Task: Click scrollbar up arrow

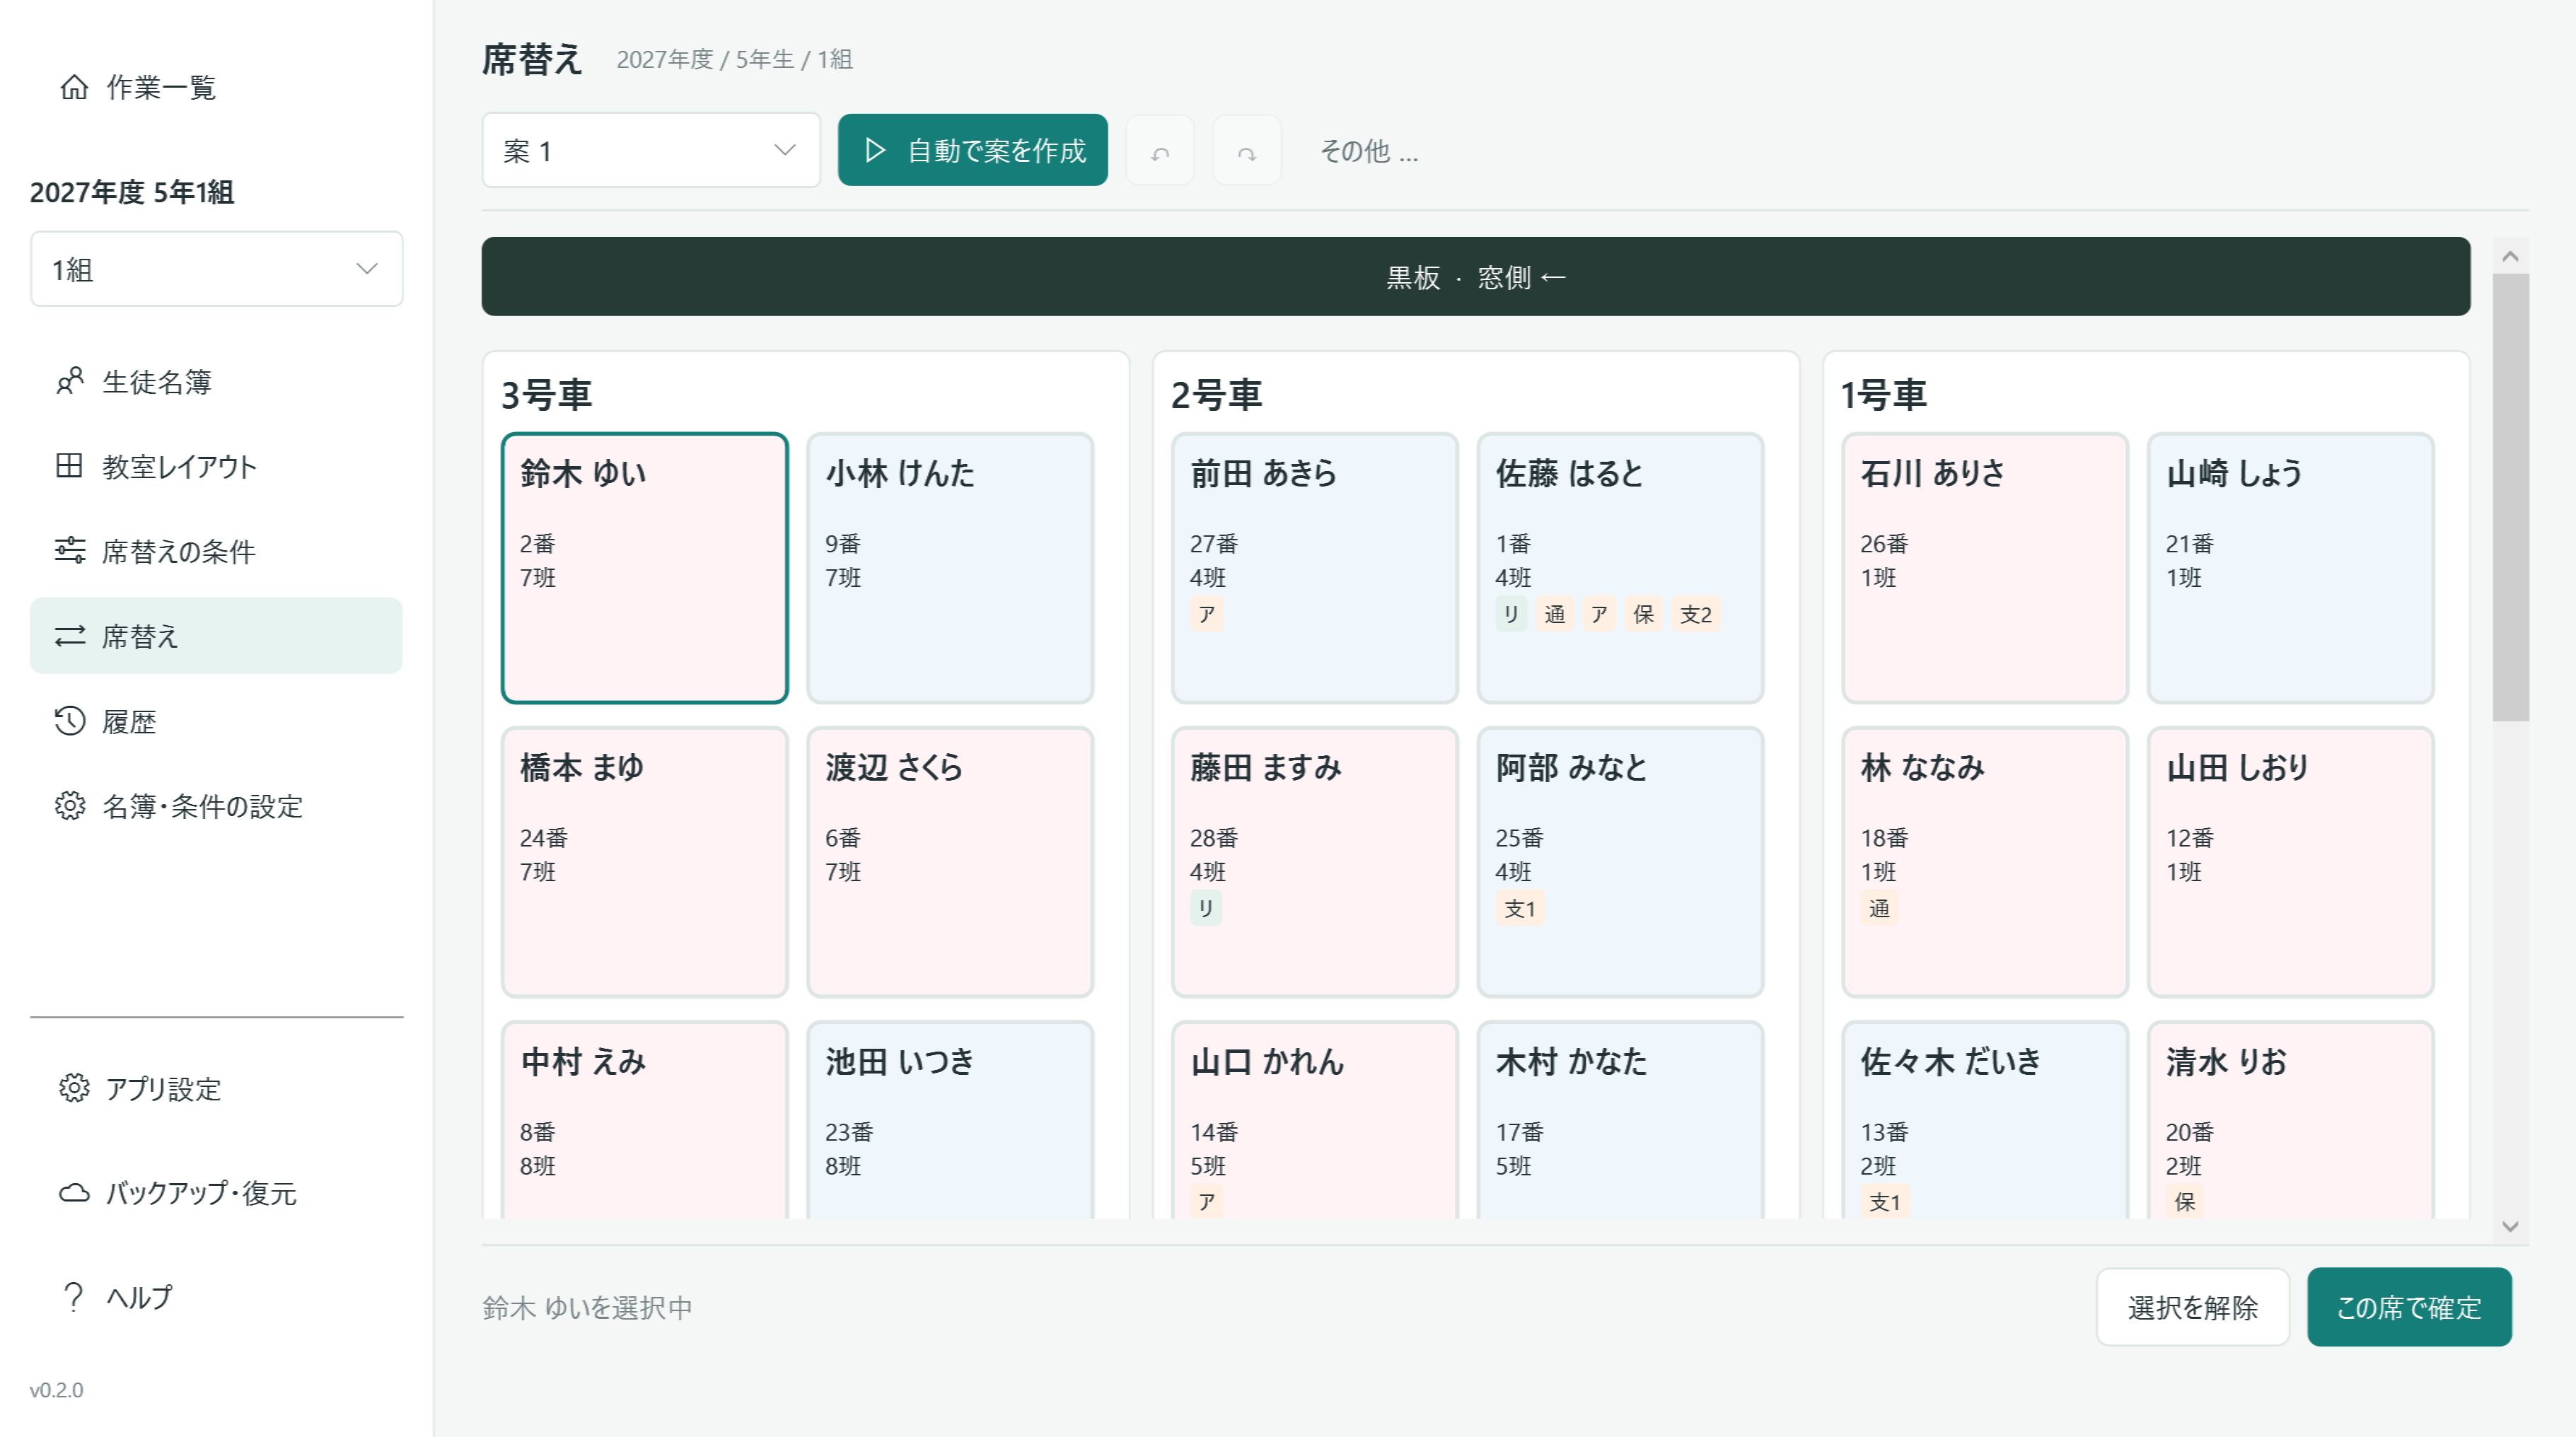Action: point(2510,257)
